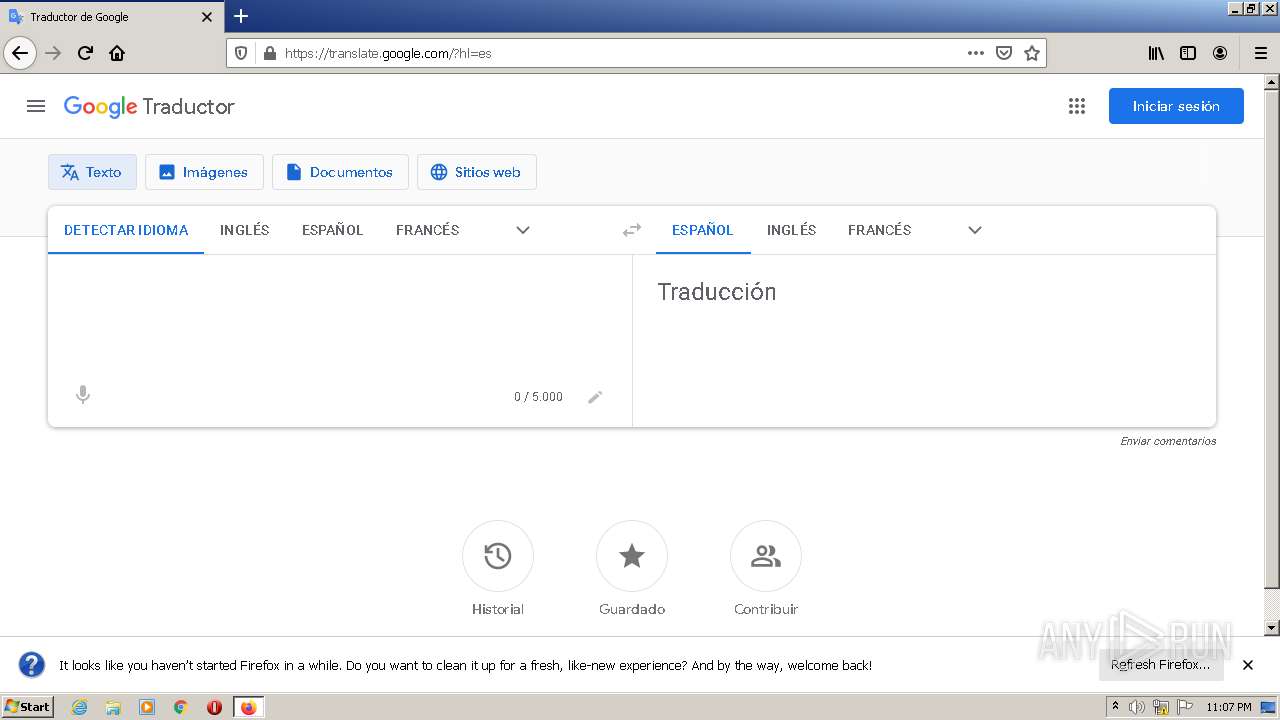Open the Google Translate main menu hamburger
The height and width of the screenshot is (720, 1280).
point(36,106)
